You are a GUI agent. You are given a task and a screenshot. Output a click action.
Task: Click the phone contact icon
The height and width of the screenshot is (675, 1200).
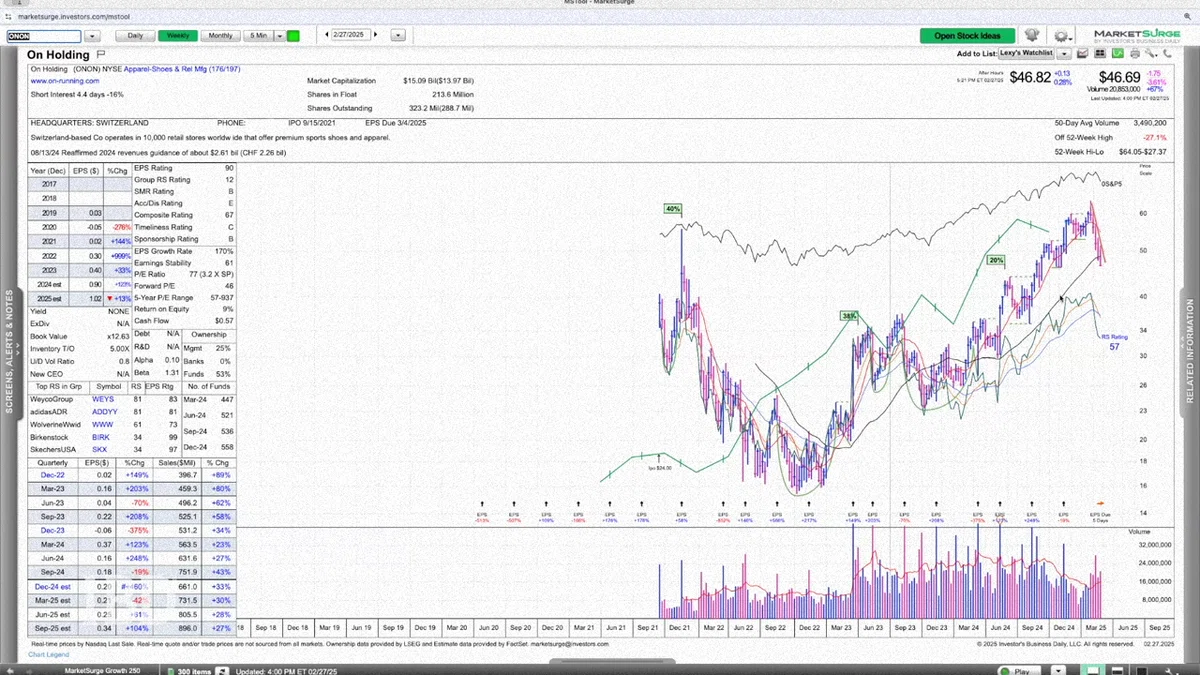click(1169, 53)
